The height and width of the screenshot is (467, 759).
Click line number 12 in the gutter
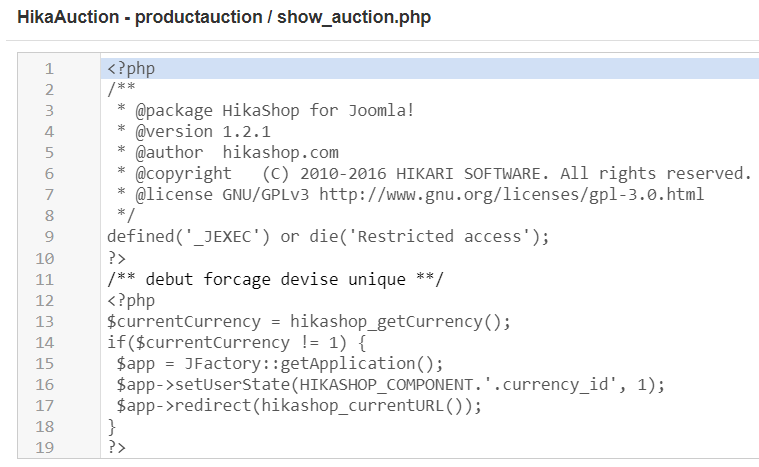[x=45, y=301]
